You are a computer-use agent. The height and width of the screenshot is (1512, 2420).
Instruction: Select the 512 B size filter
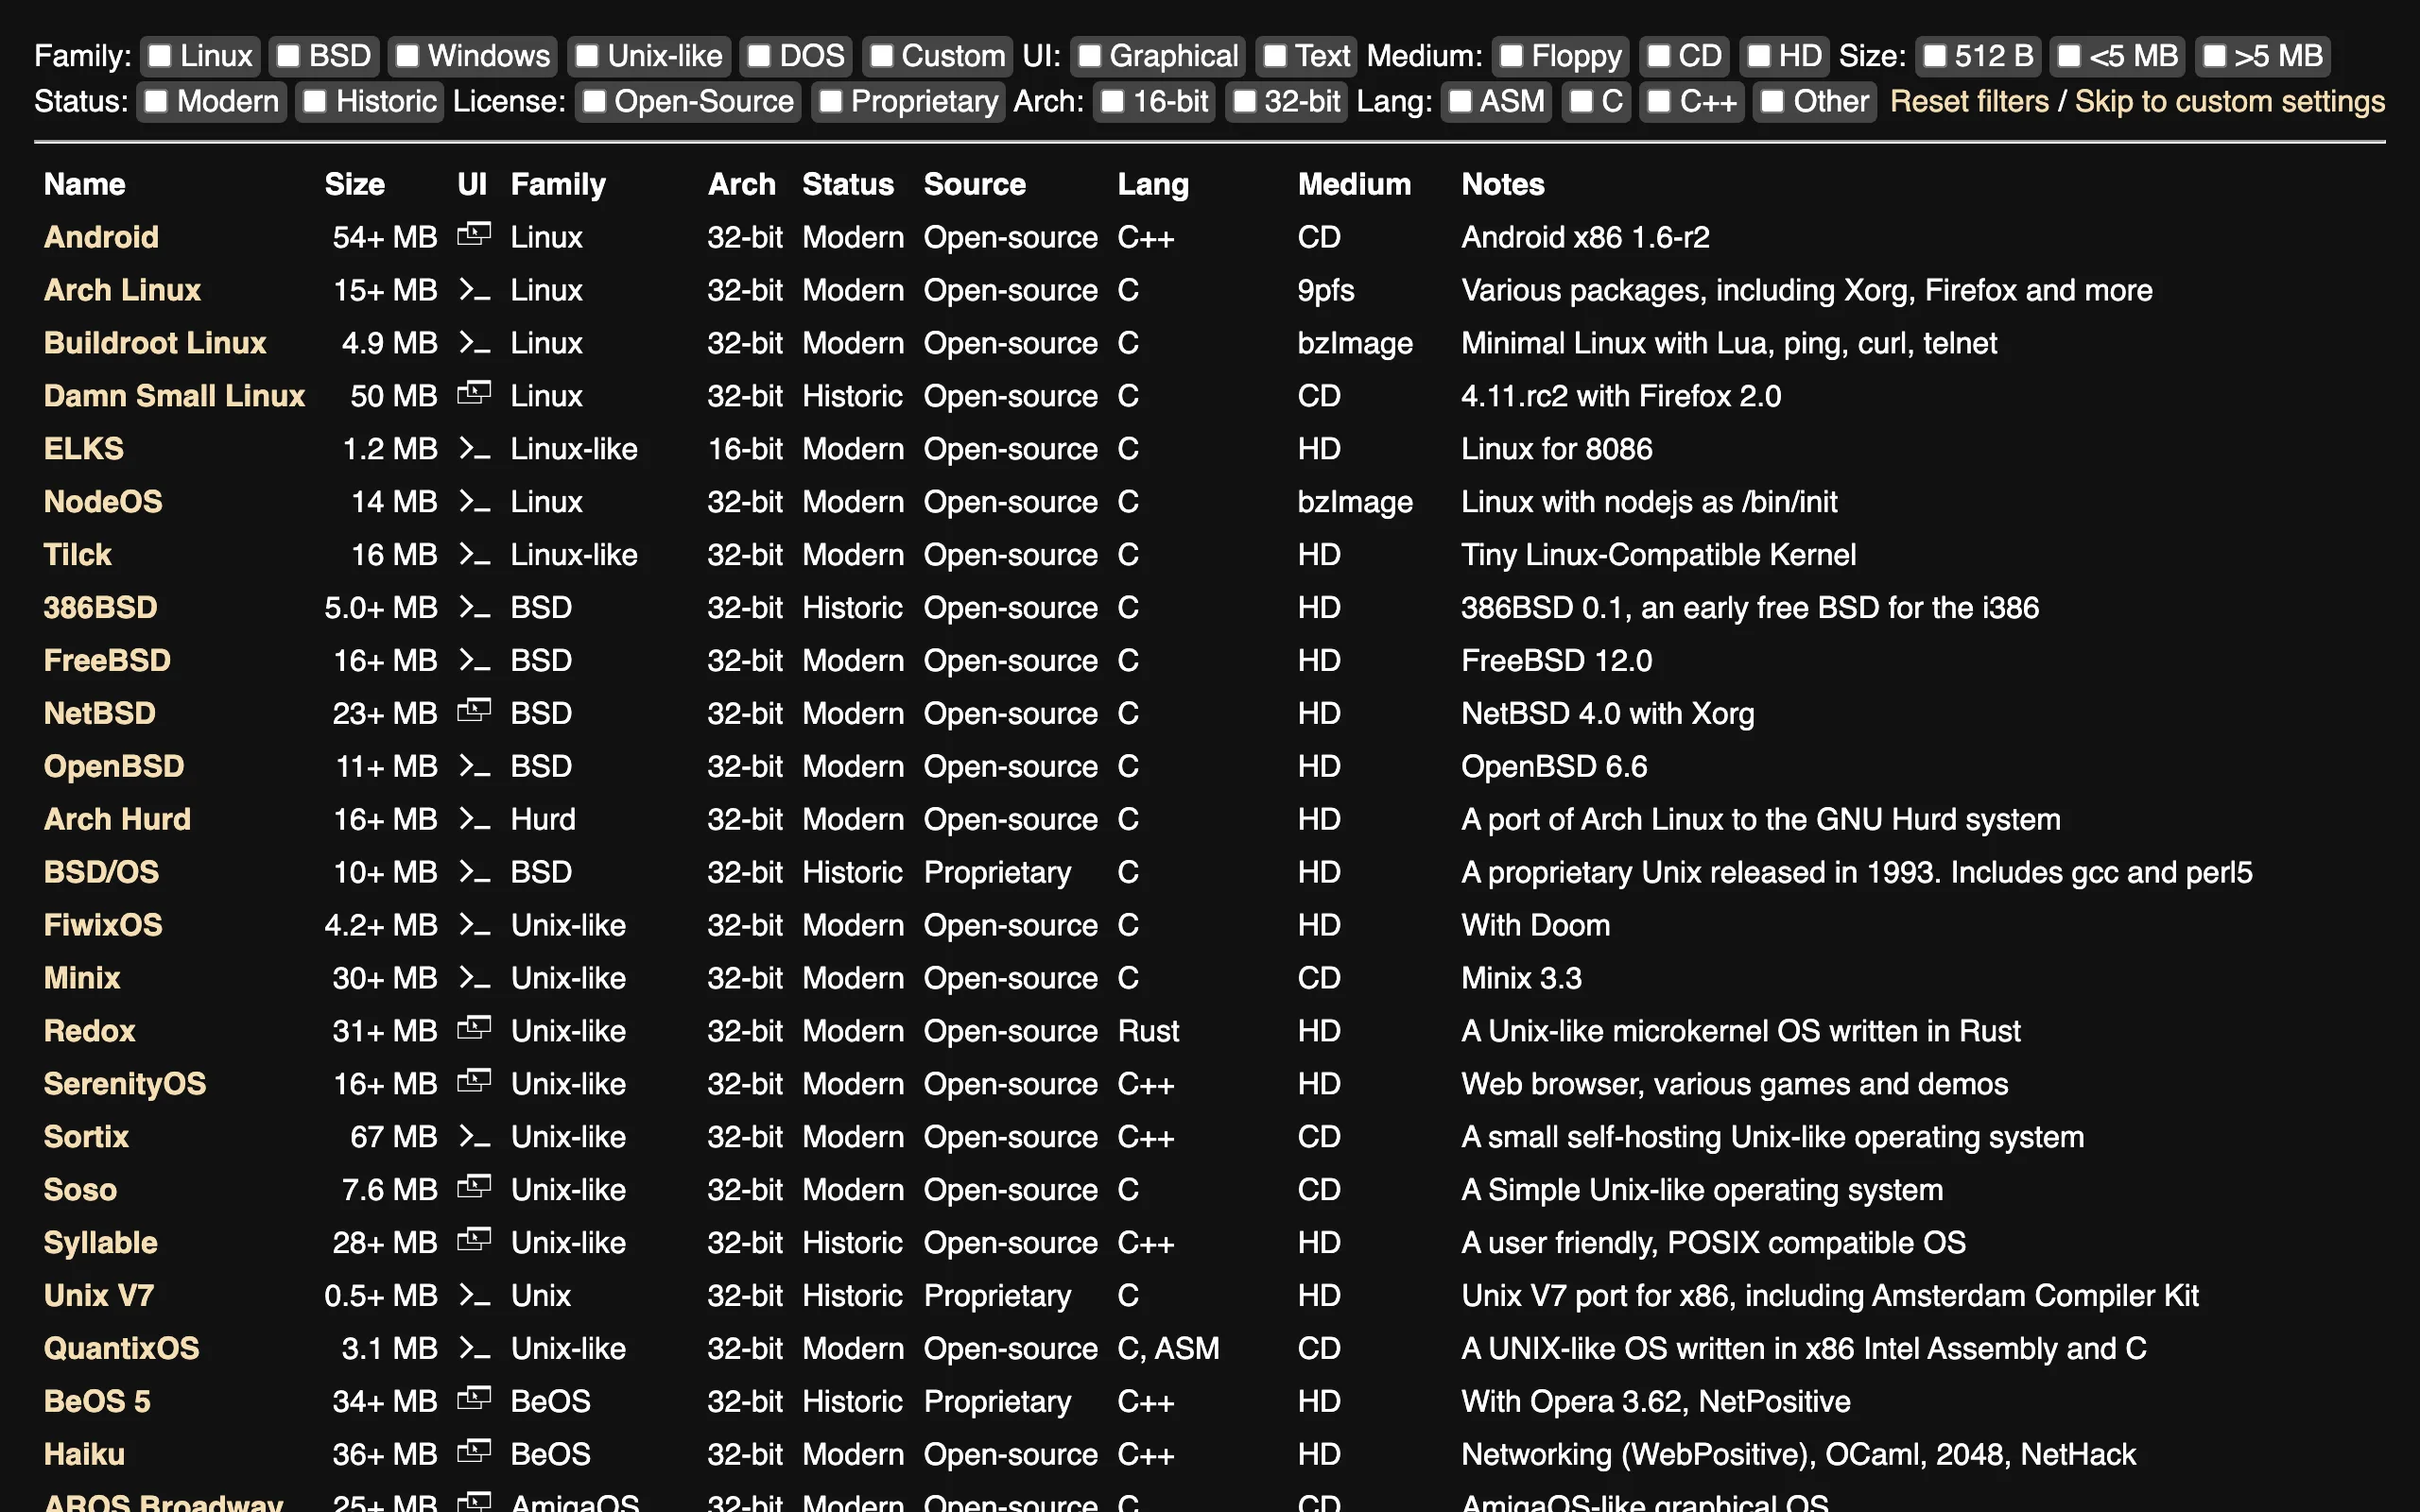coord(1935,56)
